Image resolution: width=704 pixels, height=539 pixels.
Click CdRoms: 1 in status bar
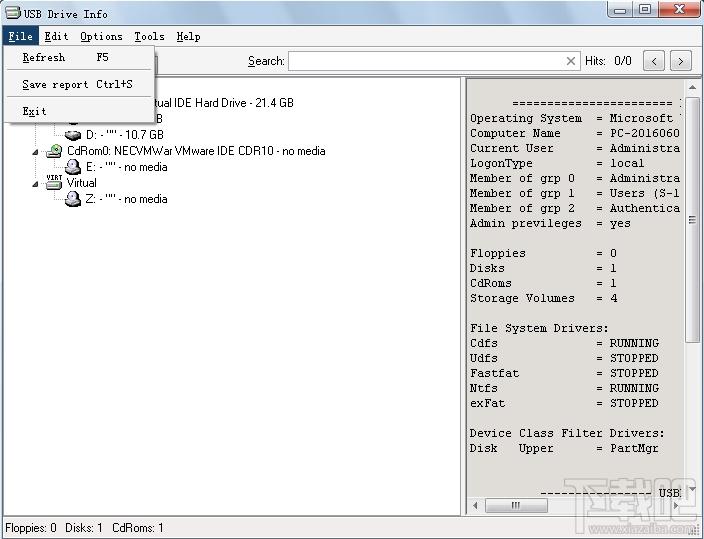(138, 528)
